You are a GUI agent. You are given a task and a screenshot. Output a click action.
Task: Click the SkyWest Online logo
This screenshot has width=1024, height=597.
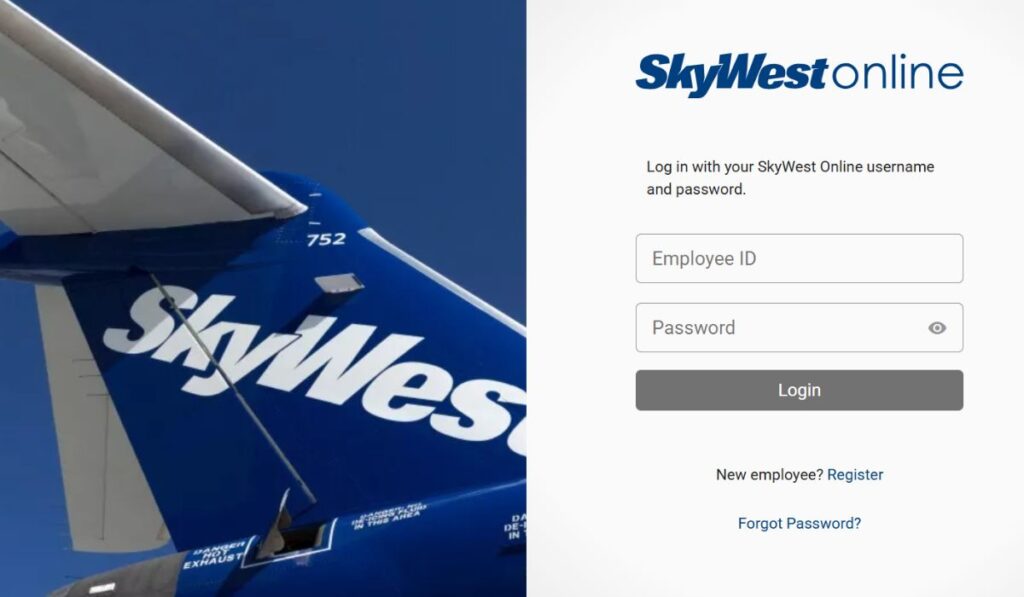coord(799,75)
